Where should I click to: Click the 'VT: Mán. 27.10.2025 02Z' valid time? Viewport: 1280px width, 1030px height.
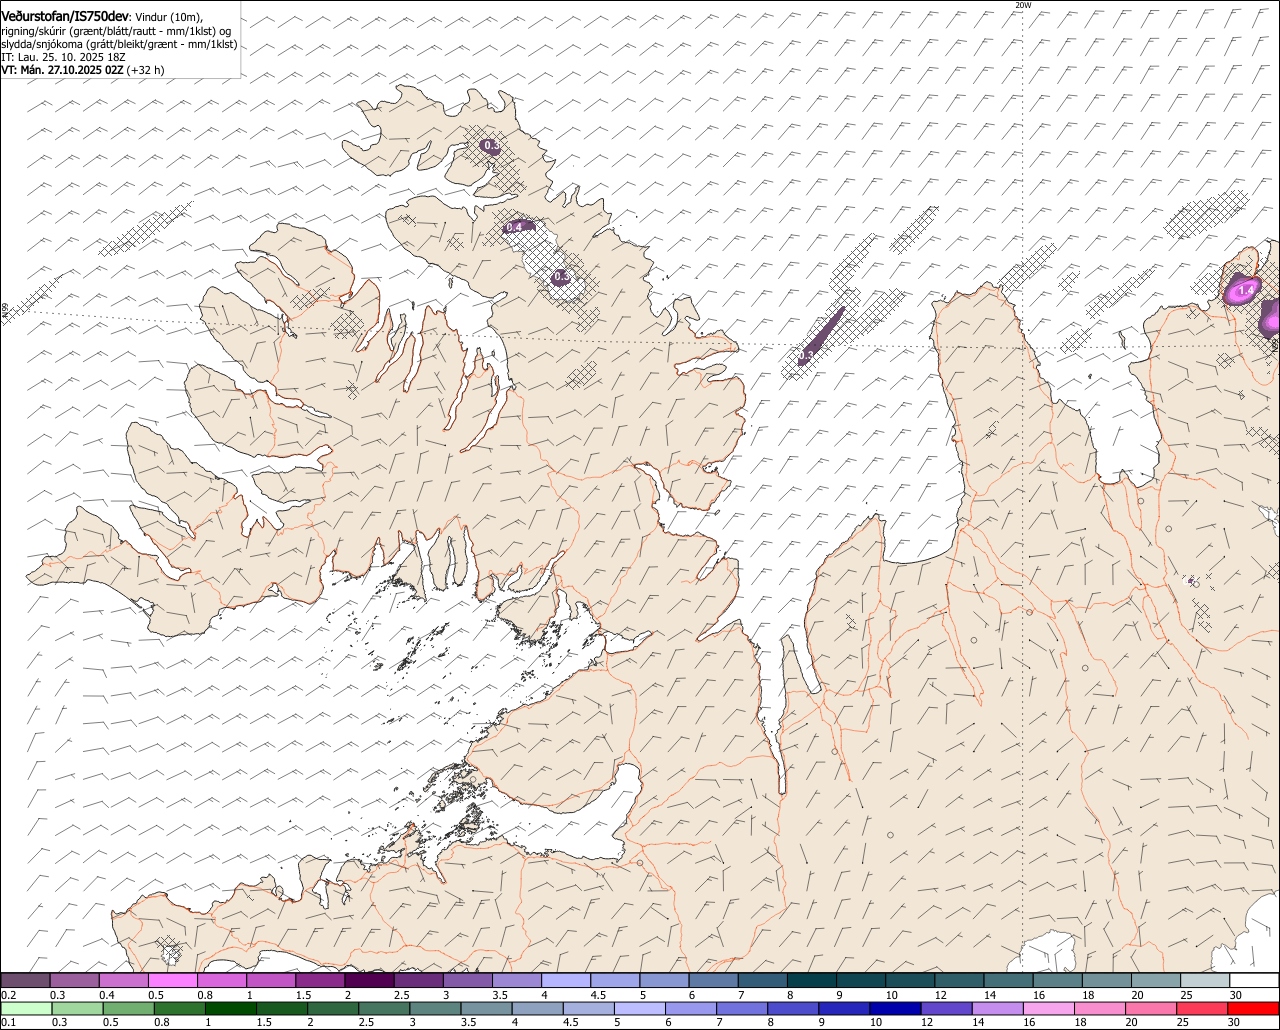coord(63,70)
